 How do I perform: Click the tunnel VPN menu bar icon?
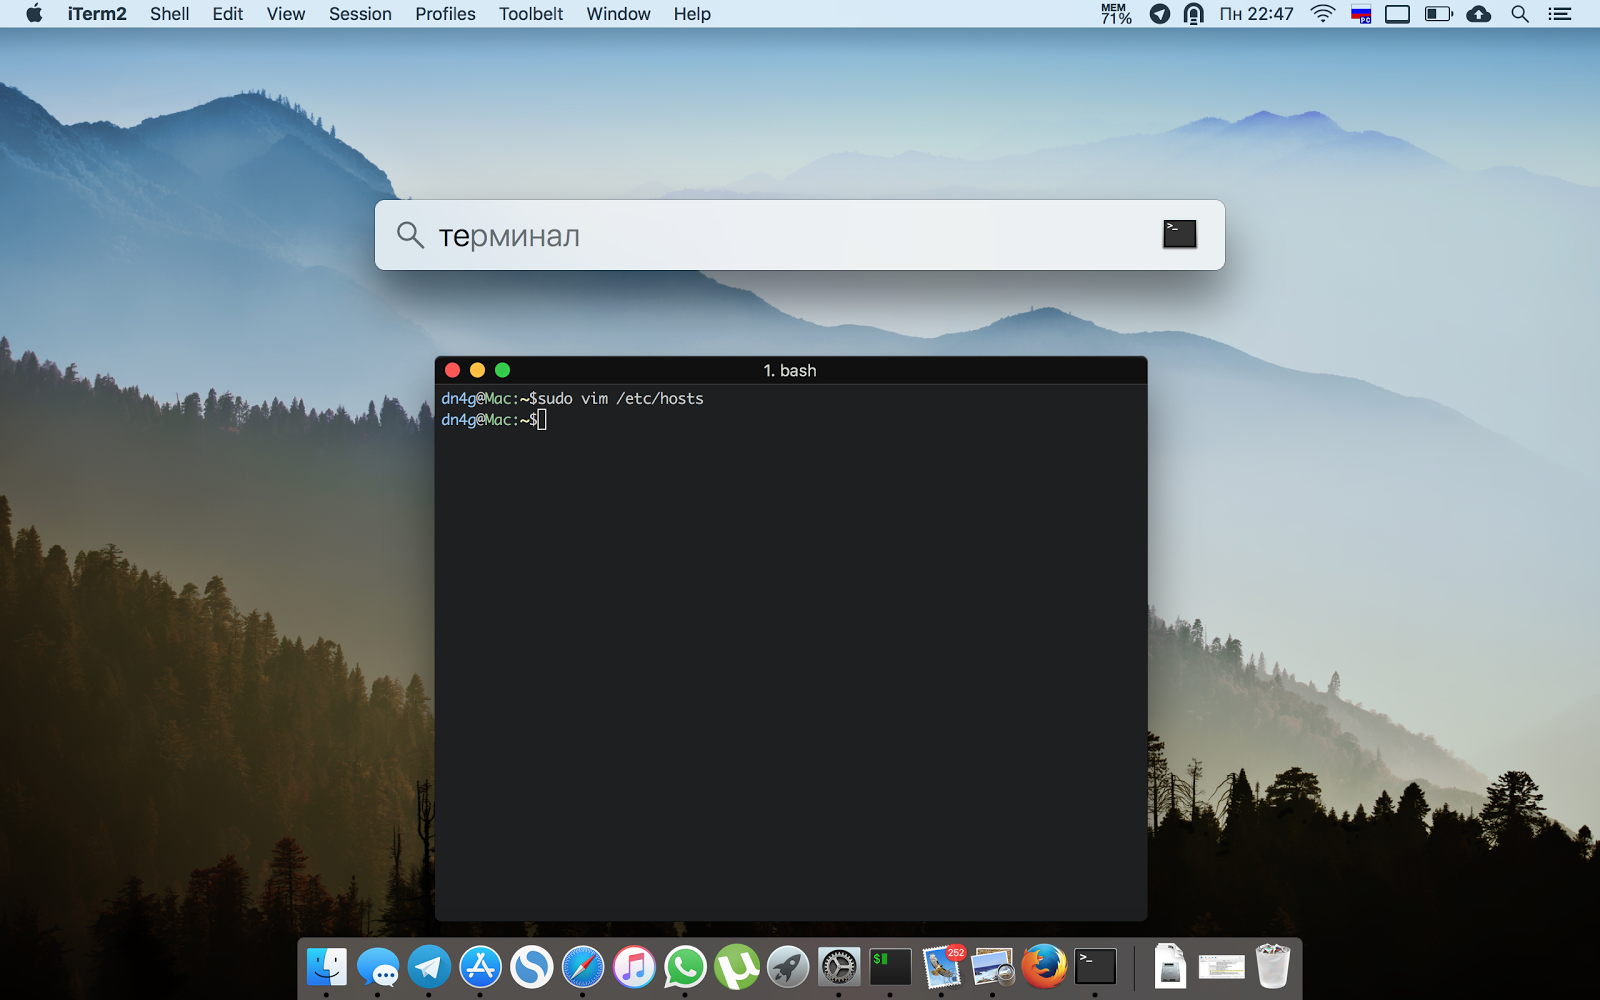(x=1193, y=14)
